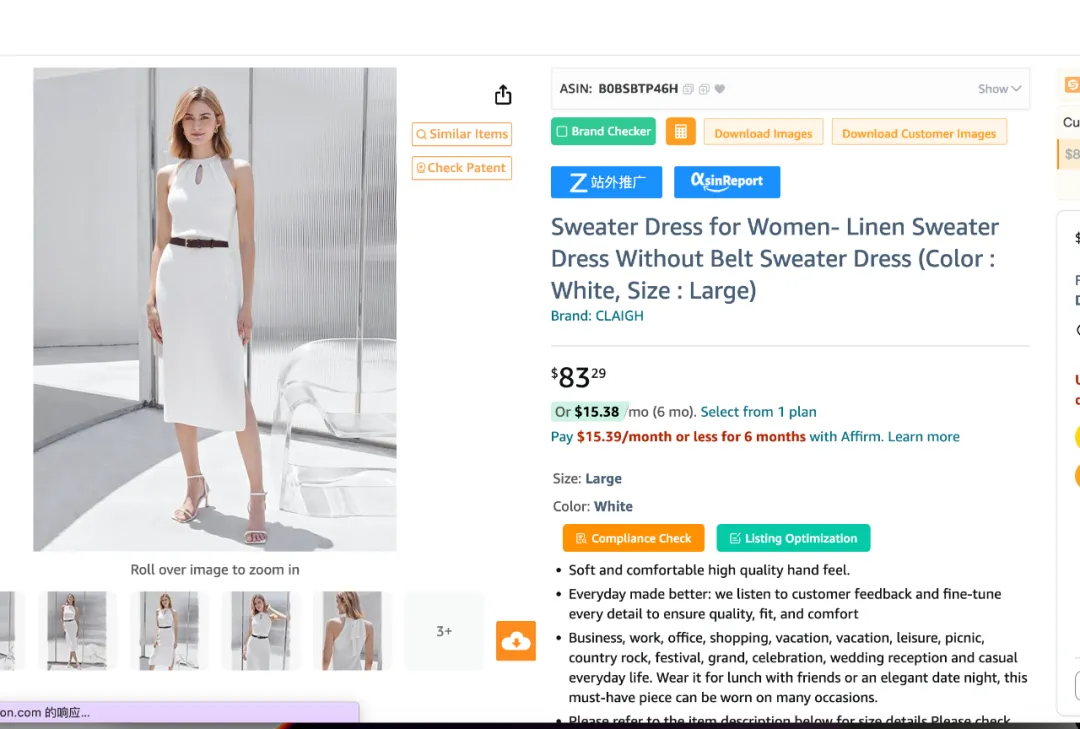
Task: Click Download Customer Images button
Action: (919, 133)
